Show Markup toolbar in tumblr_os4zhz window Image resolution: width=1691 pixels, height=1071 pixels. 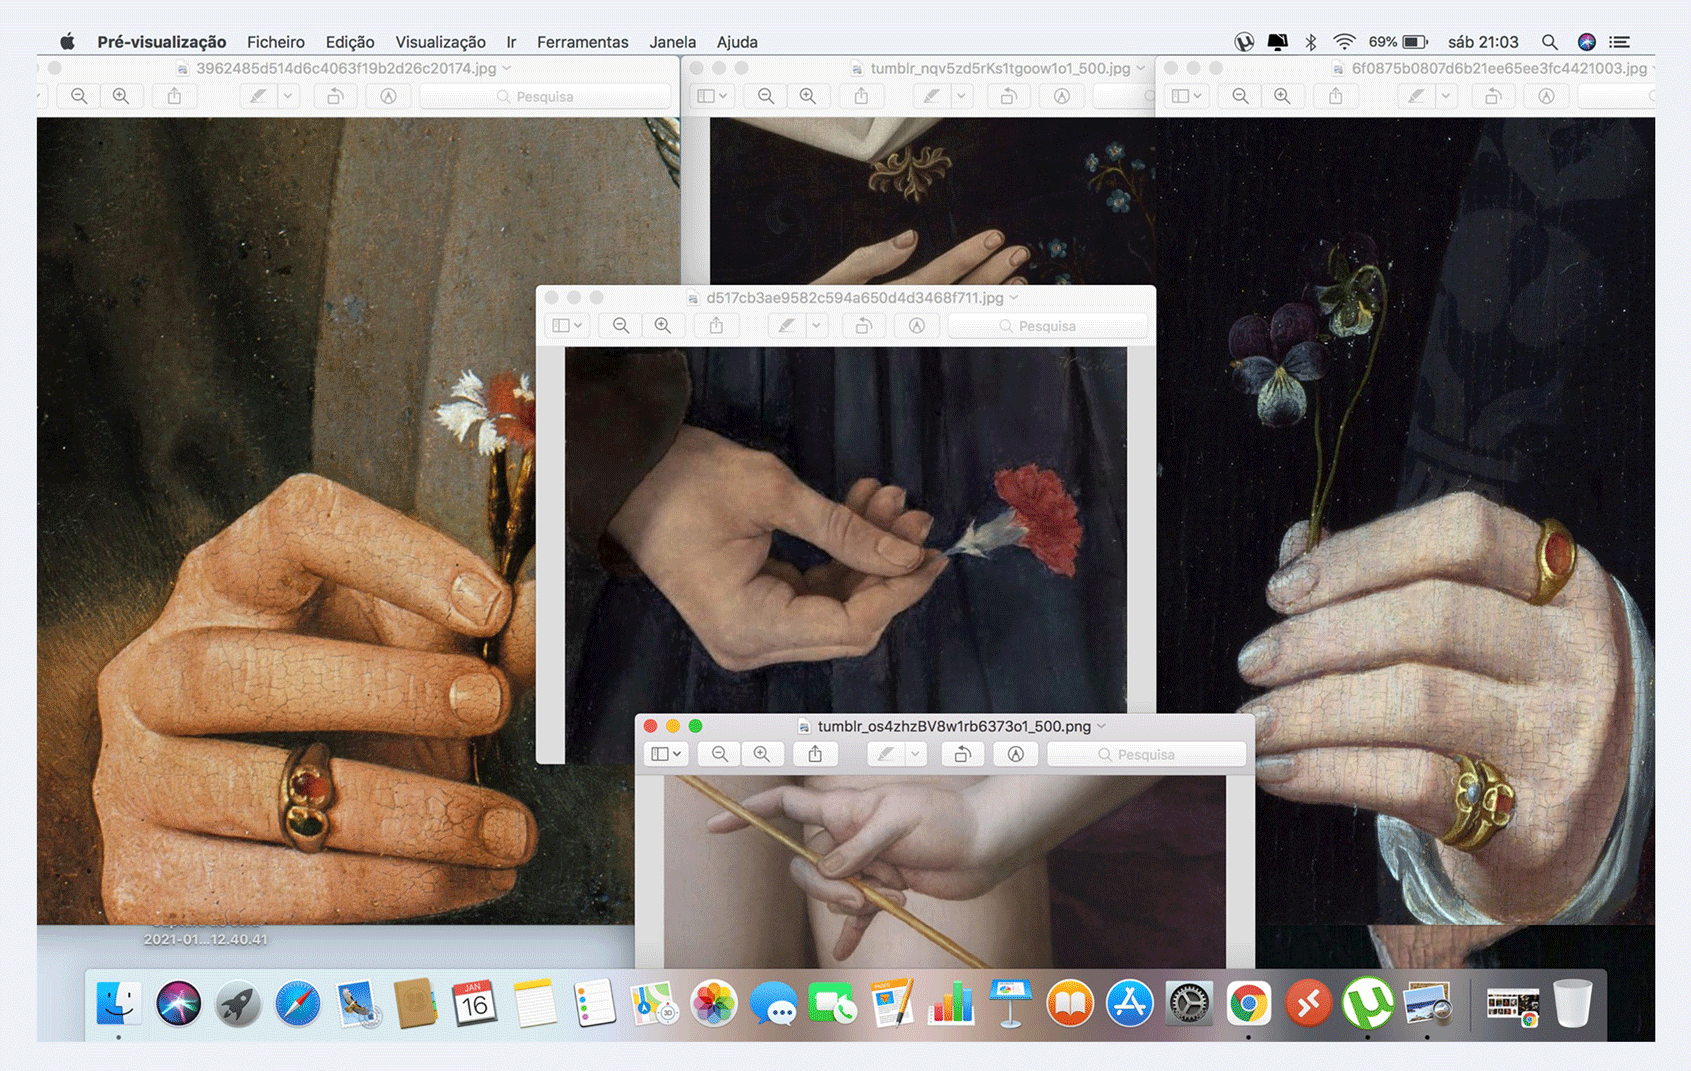click(x=1015, y=754)
